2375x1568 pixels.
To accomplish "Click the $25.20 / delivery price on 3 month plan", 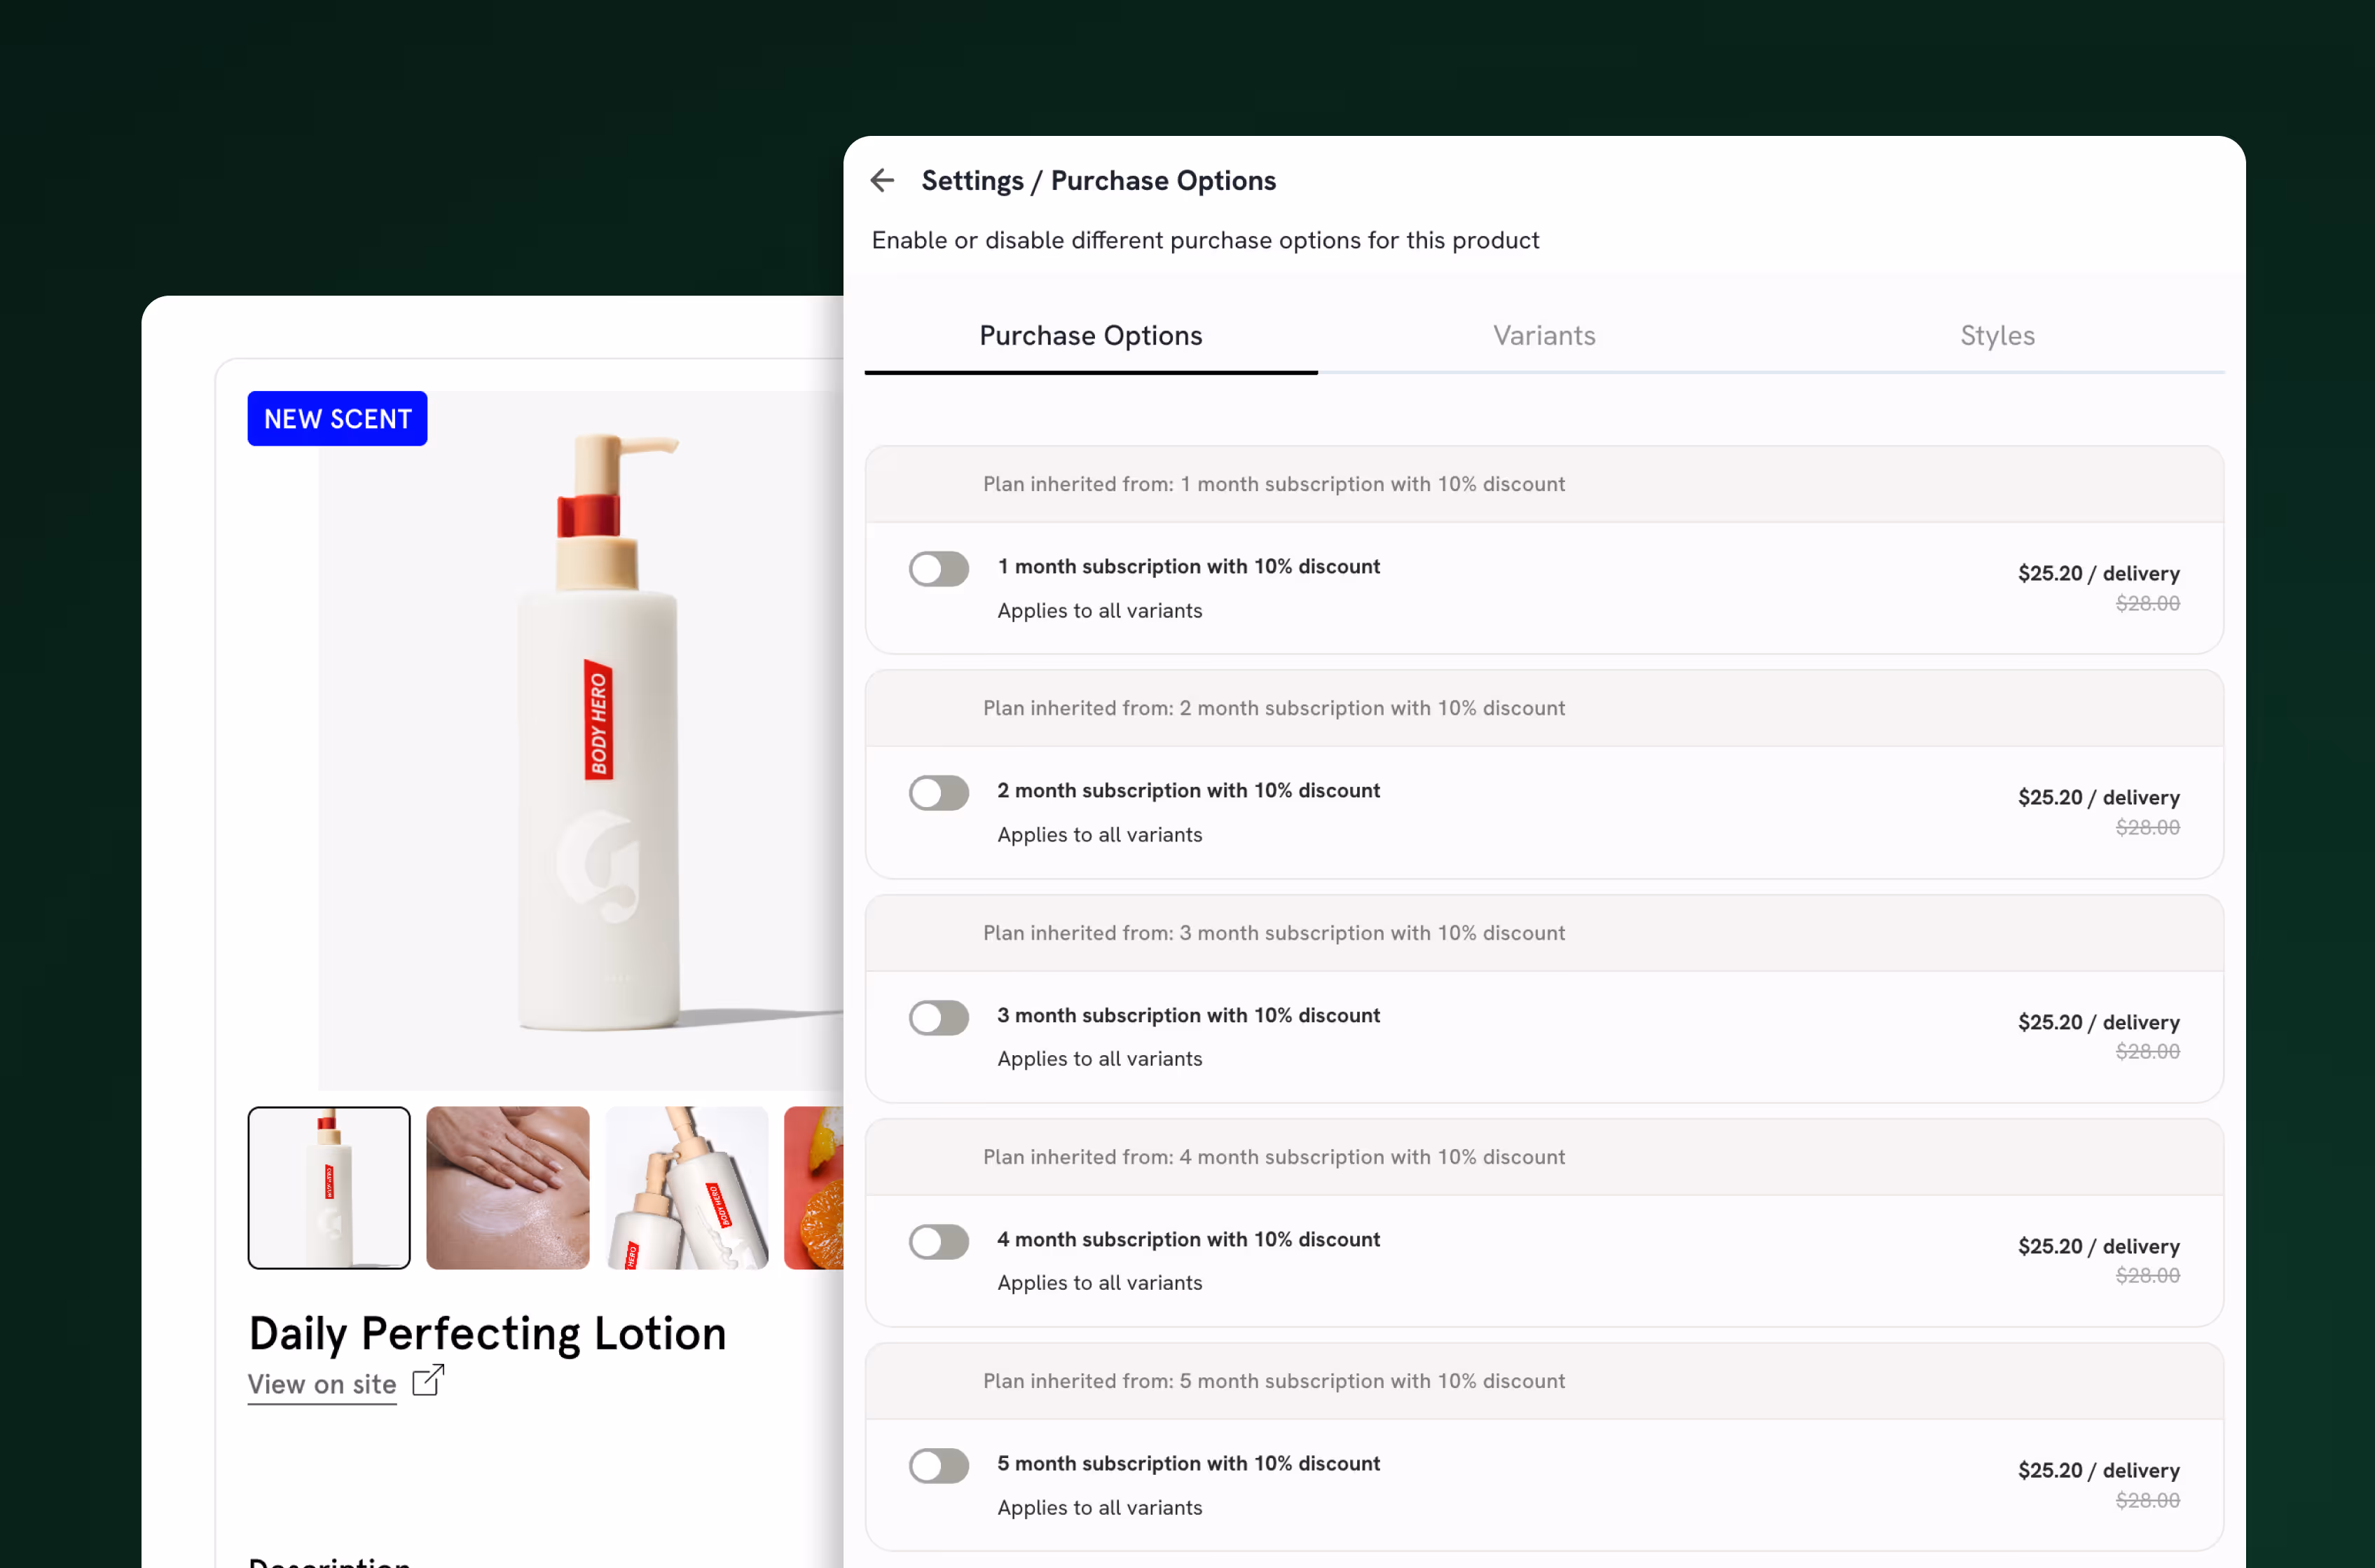I will [x=2098, y=1022].
